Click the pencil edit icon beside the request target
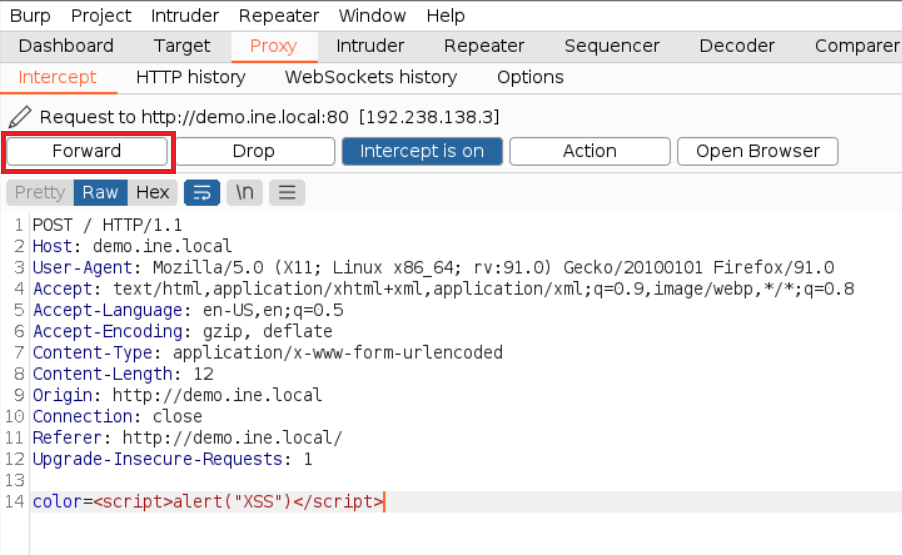The height and width of the screenshot is (555, 902). [20, 117]
